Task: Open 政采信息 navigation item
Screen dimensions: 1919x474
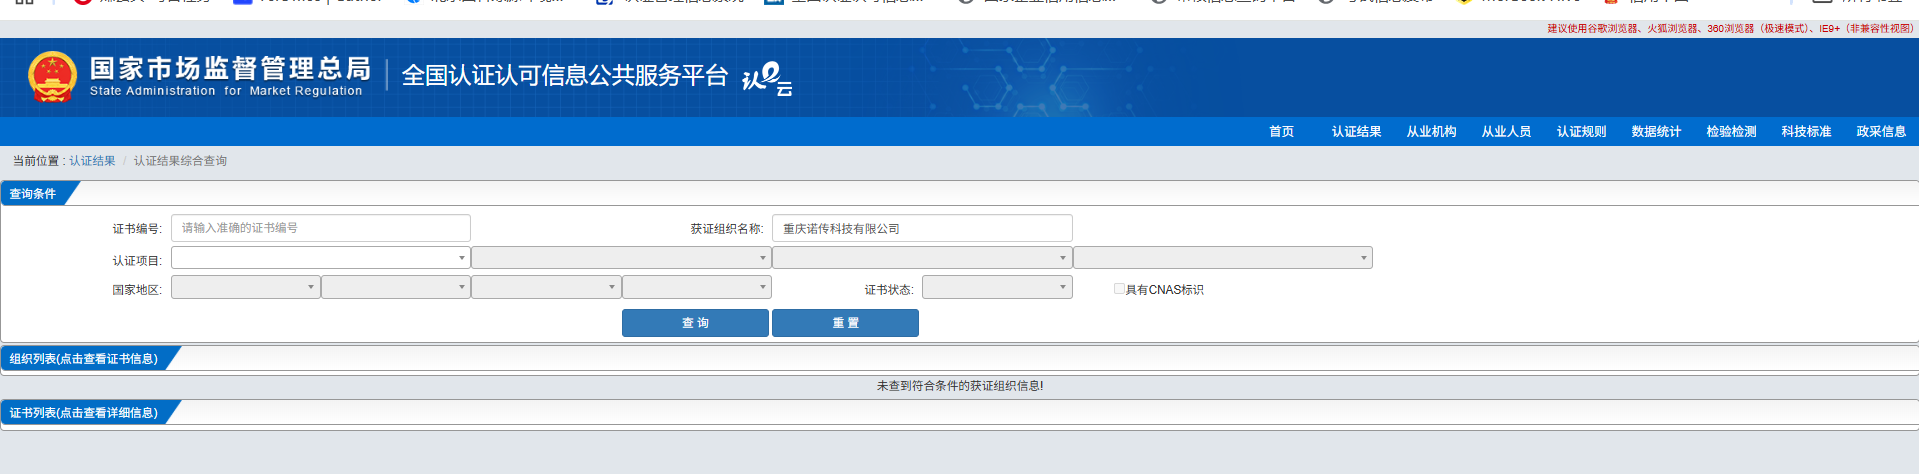Action: coord(1881,132)
